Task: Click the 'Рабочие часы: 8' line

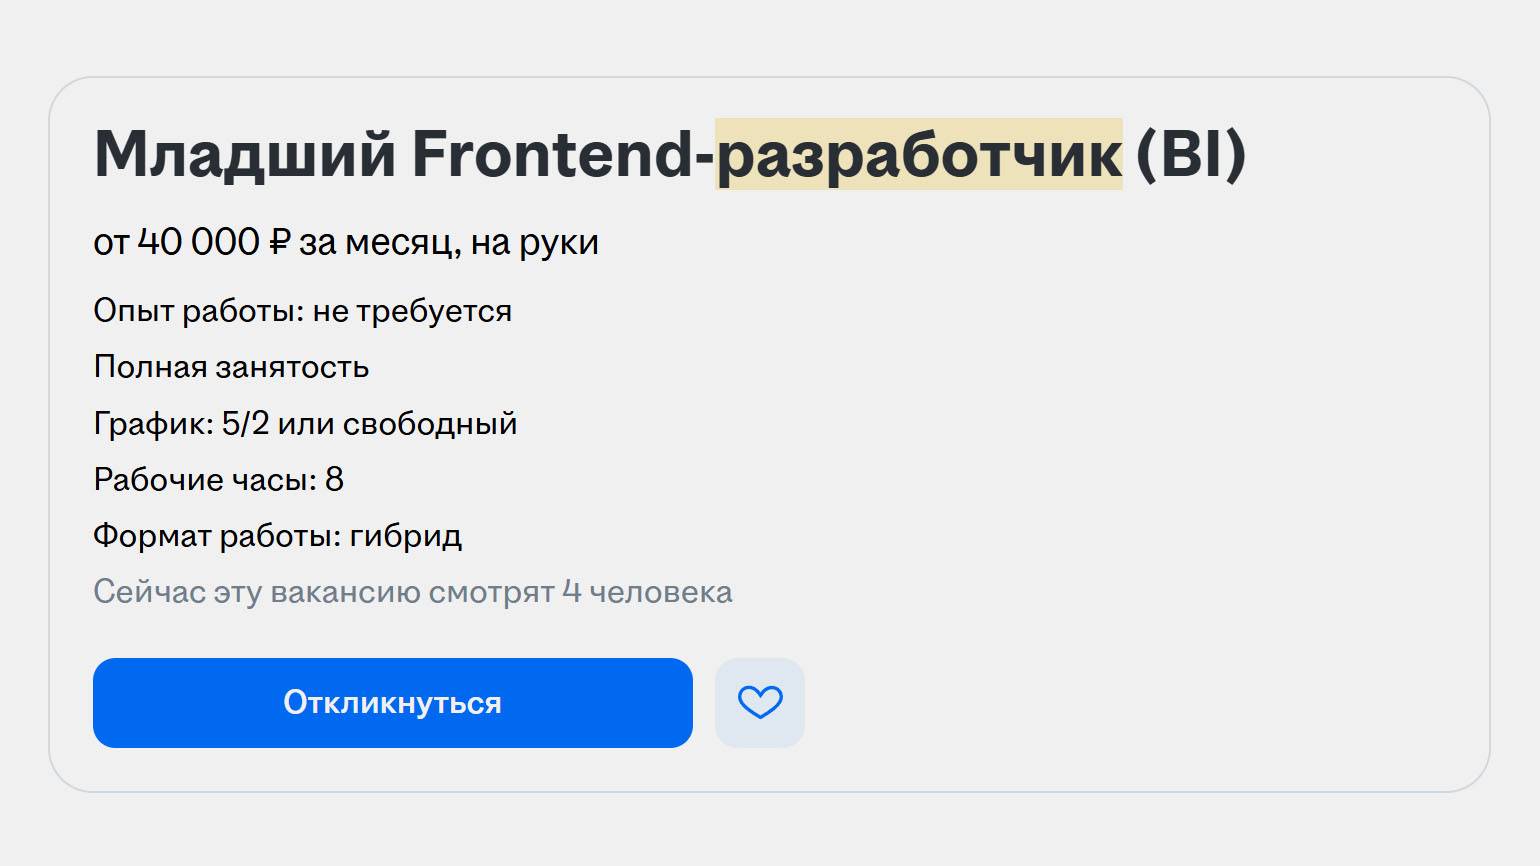Action: pos(218,479)
